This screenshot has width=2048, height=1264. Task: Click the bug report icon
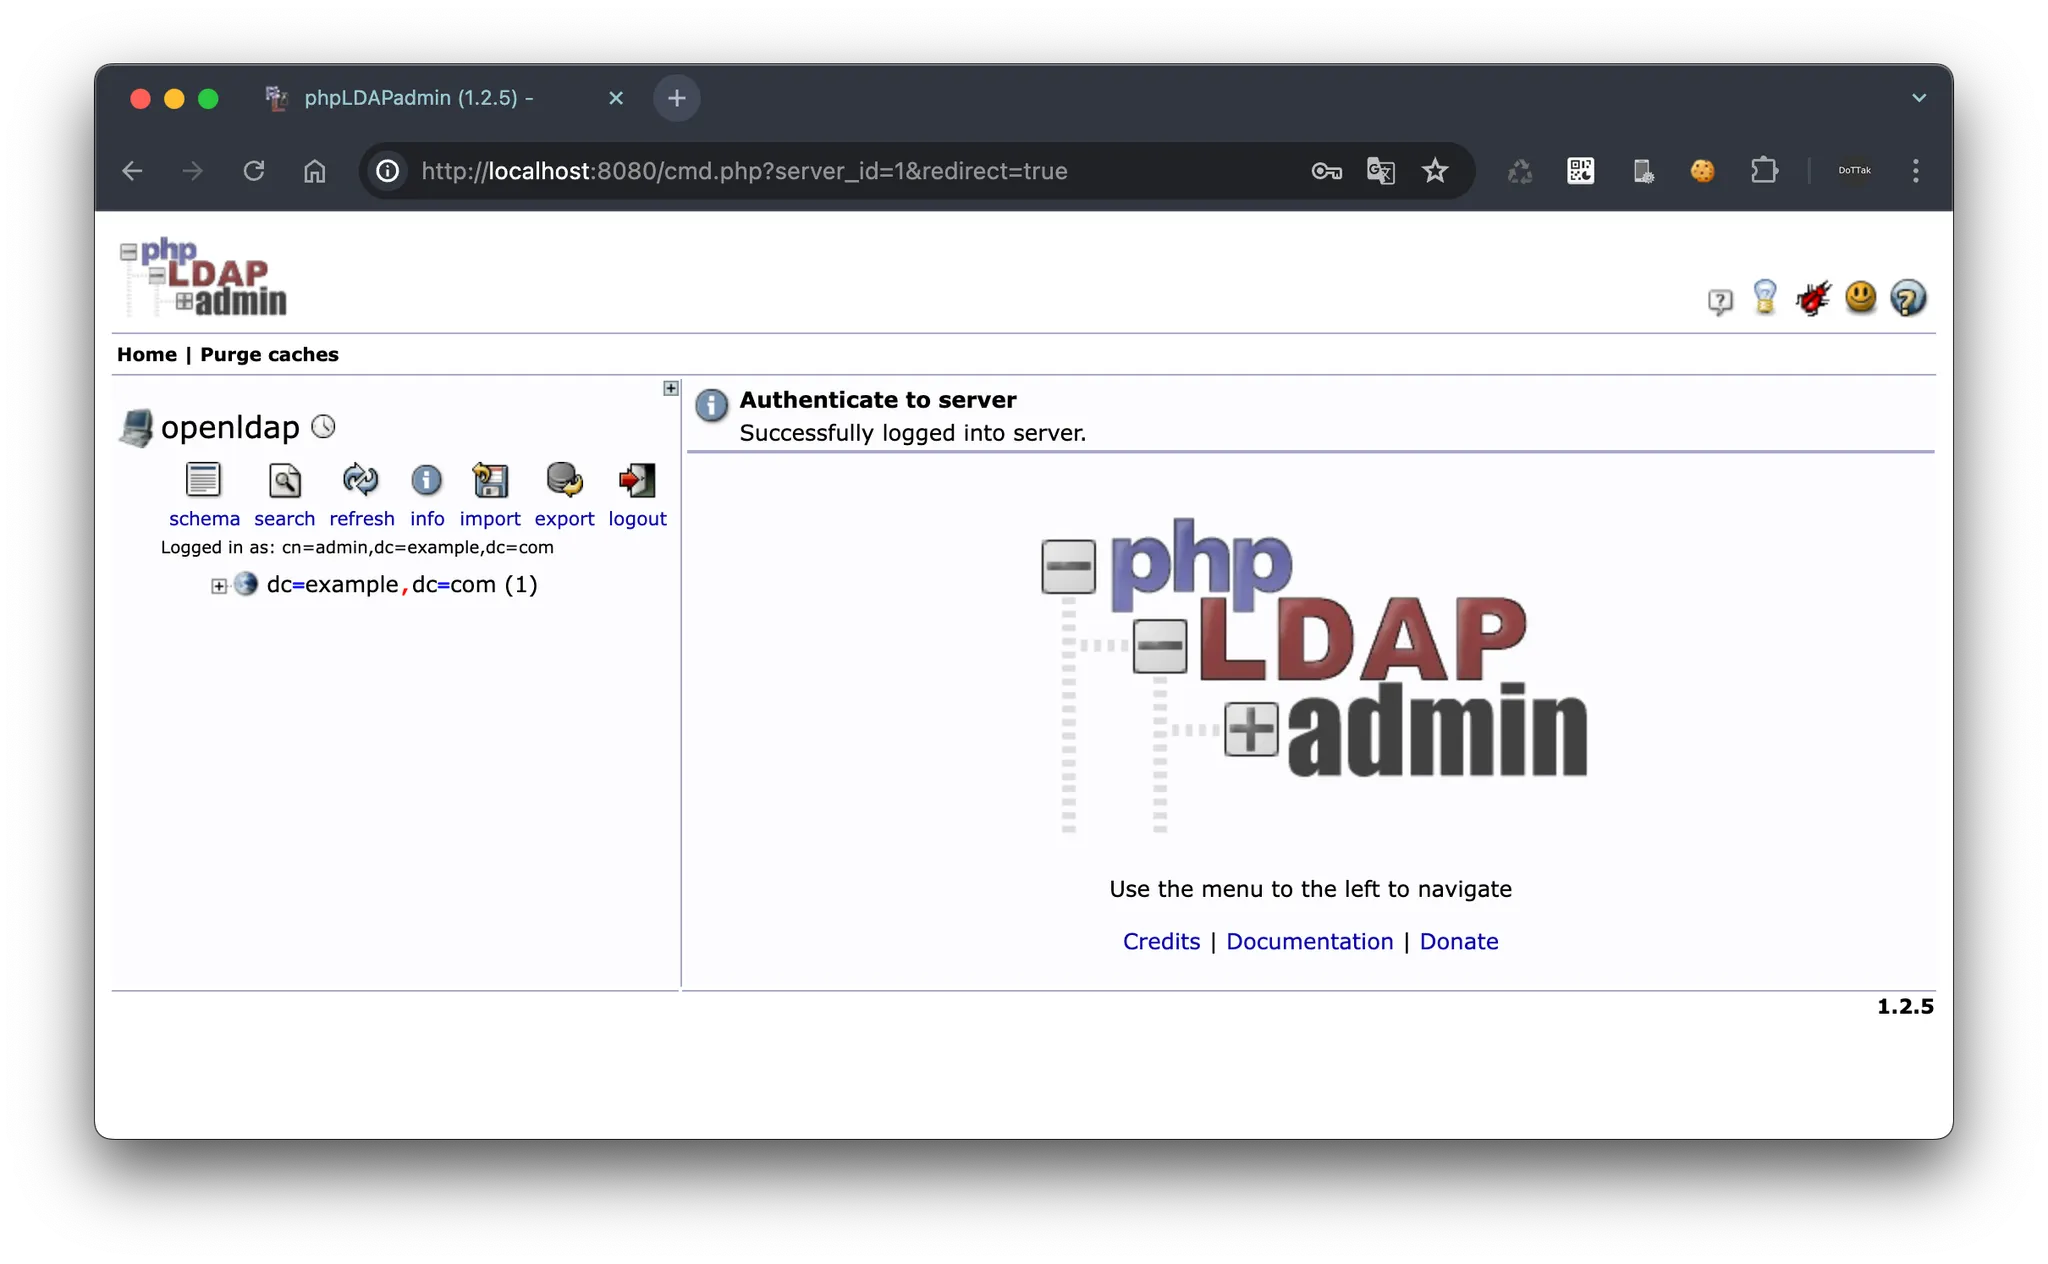pyautogui.click(x=1812, y=298)
